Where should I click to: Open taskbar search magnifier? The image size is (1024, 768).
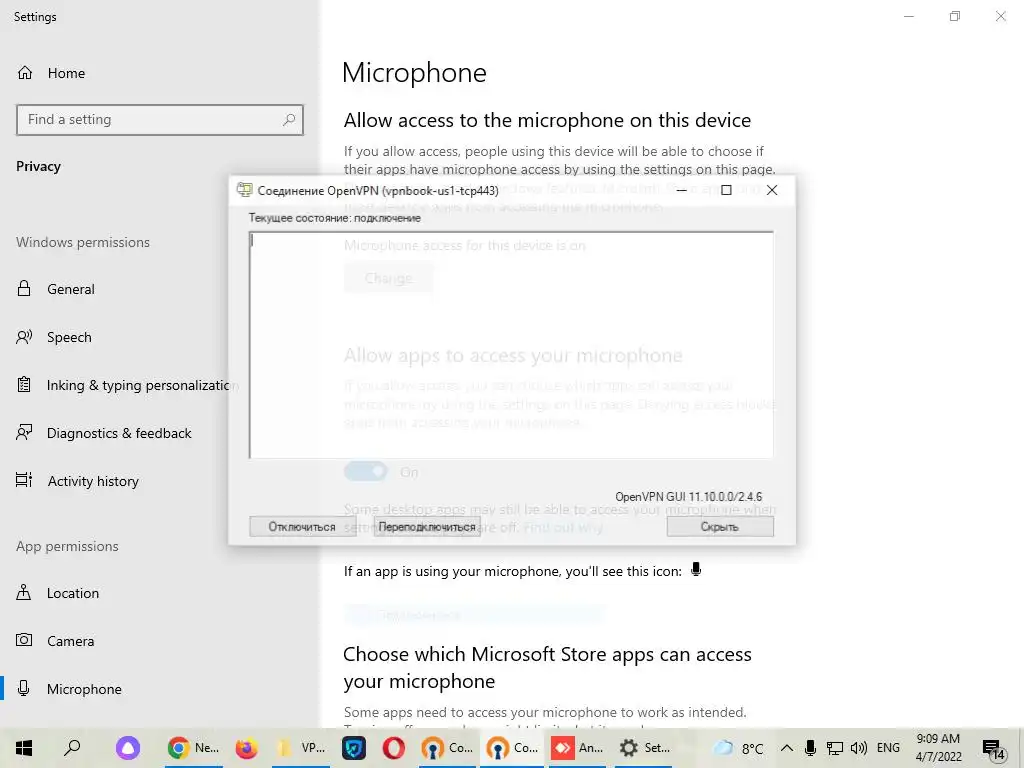(72, 748)
